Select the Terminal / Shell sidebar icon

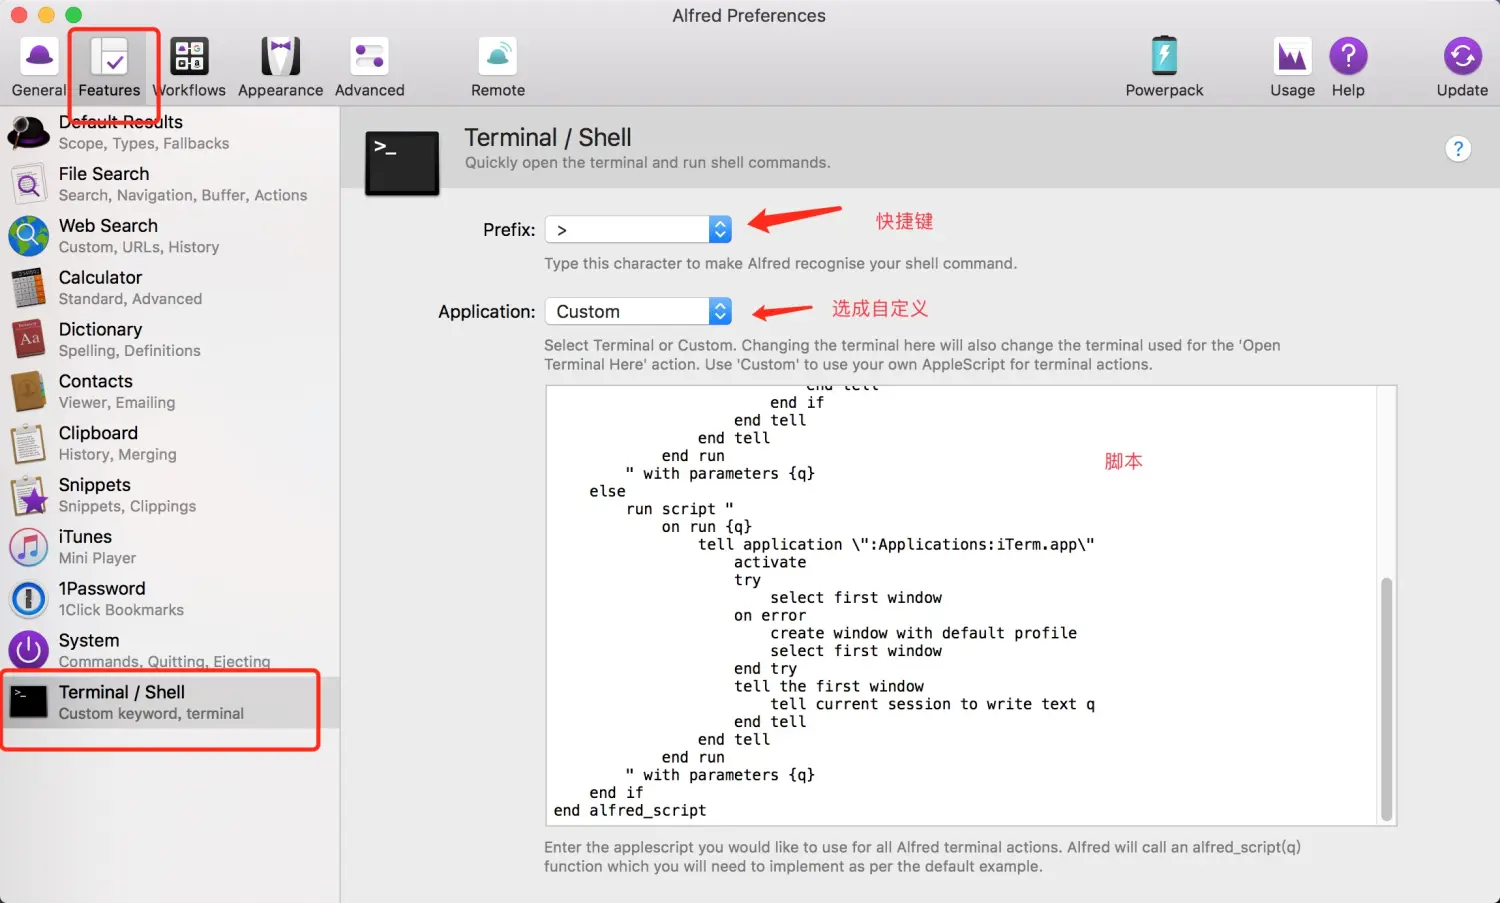28,702
